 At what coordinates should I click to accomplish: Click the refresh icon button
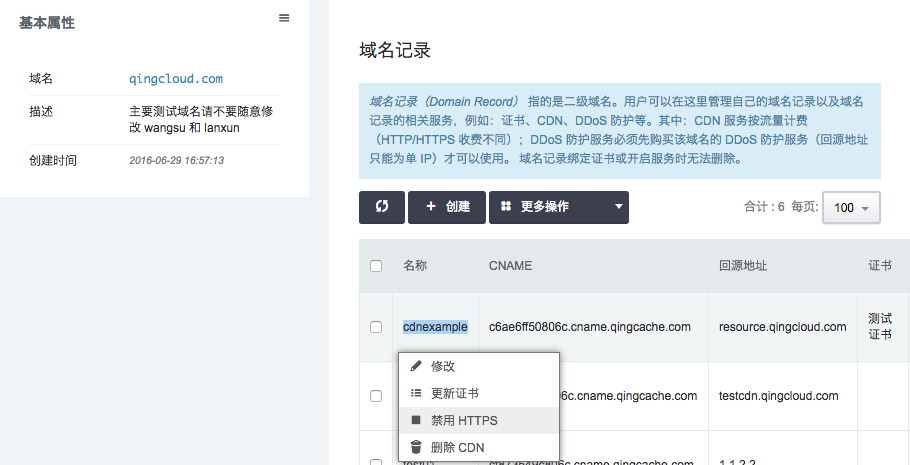(x=381, y=207)
